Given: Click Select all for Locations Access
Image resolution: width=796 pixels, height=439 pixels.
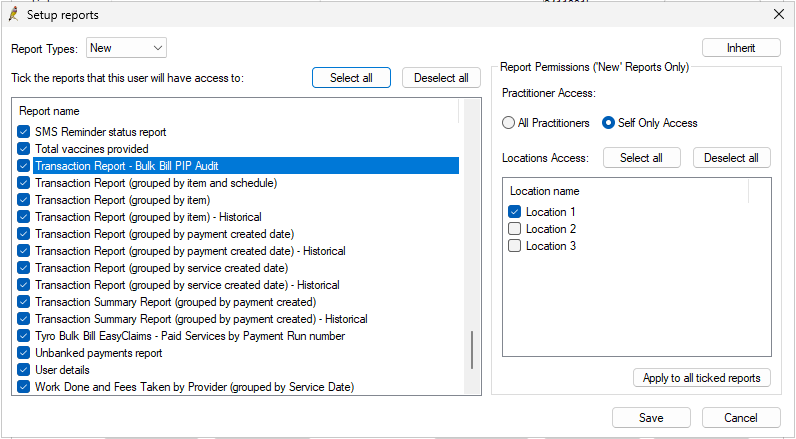Looking at the screenshot, I should (641, 158).
